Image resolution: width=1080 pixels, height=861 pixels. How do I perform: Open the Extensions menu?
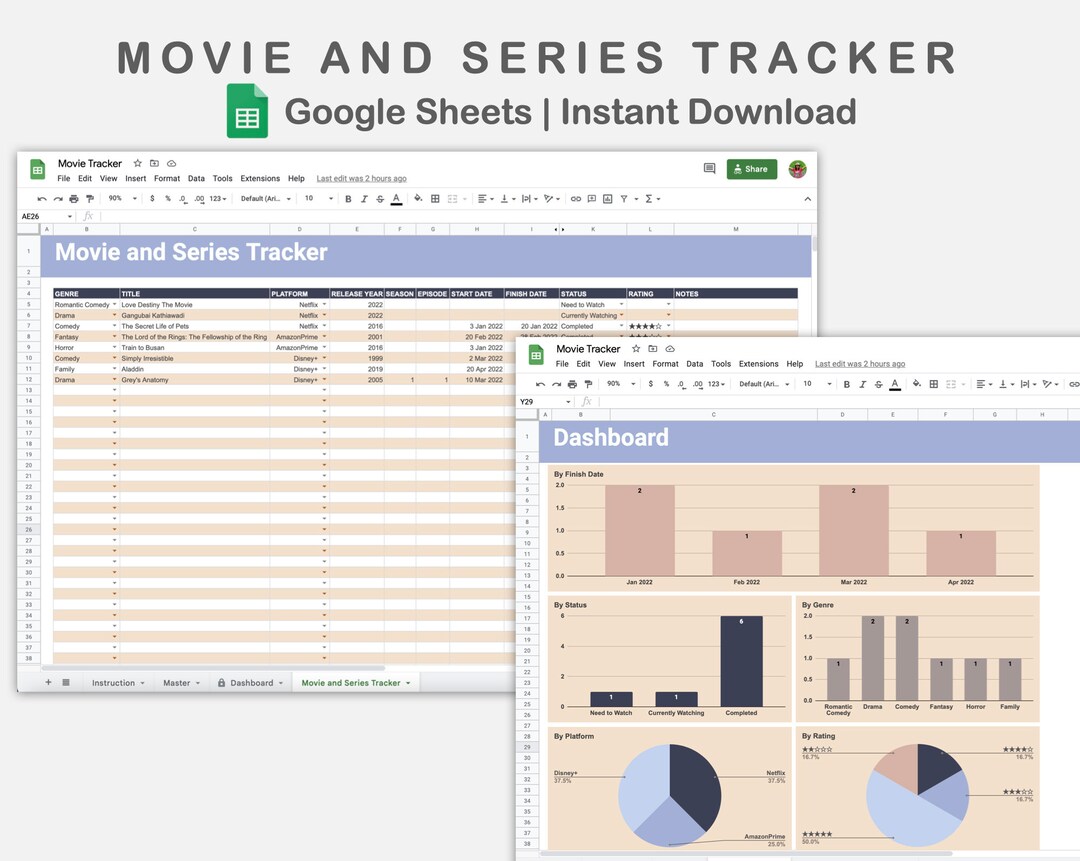click(x=259, y=178)
